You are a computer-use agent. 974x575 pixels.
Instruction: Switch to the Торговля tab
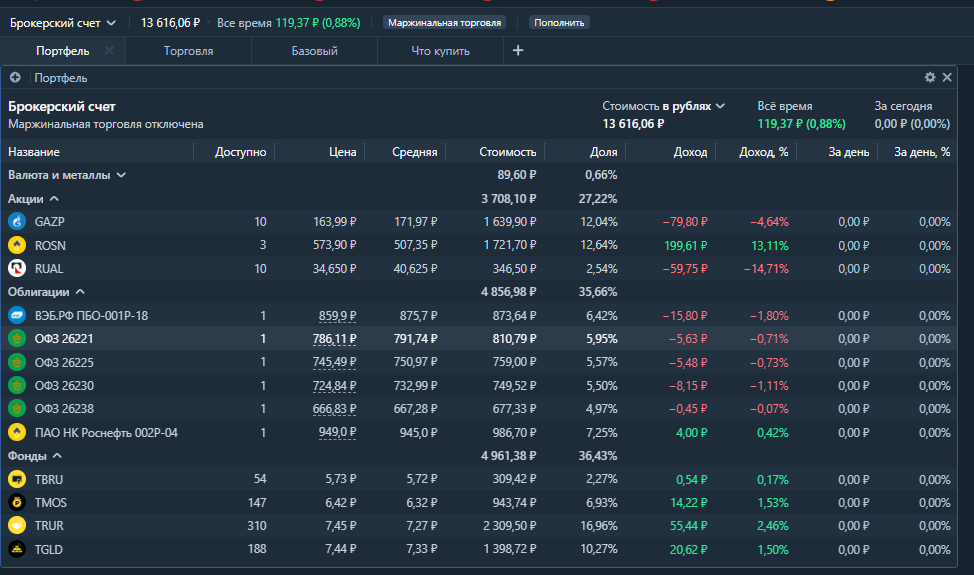pyautogui.click(x=188, y=51)
